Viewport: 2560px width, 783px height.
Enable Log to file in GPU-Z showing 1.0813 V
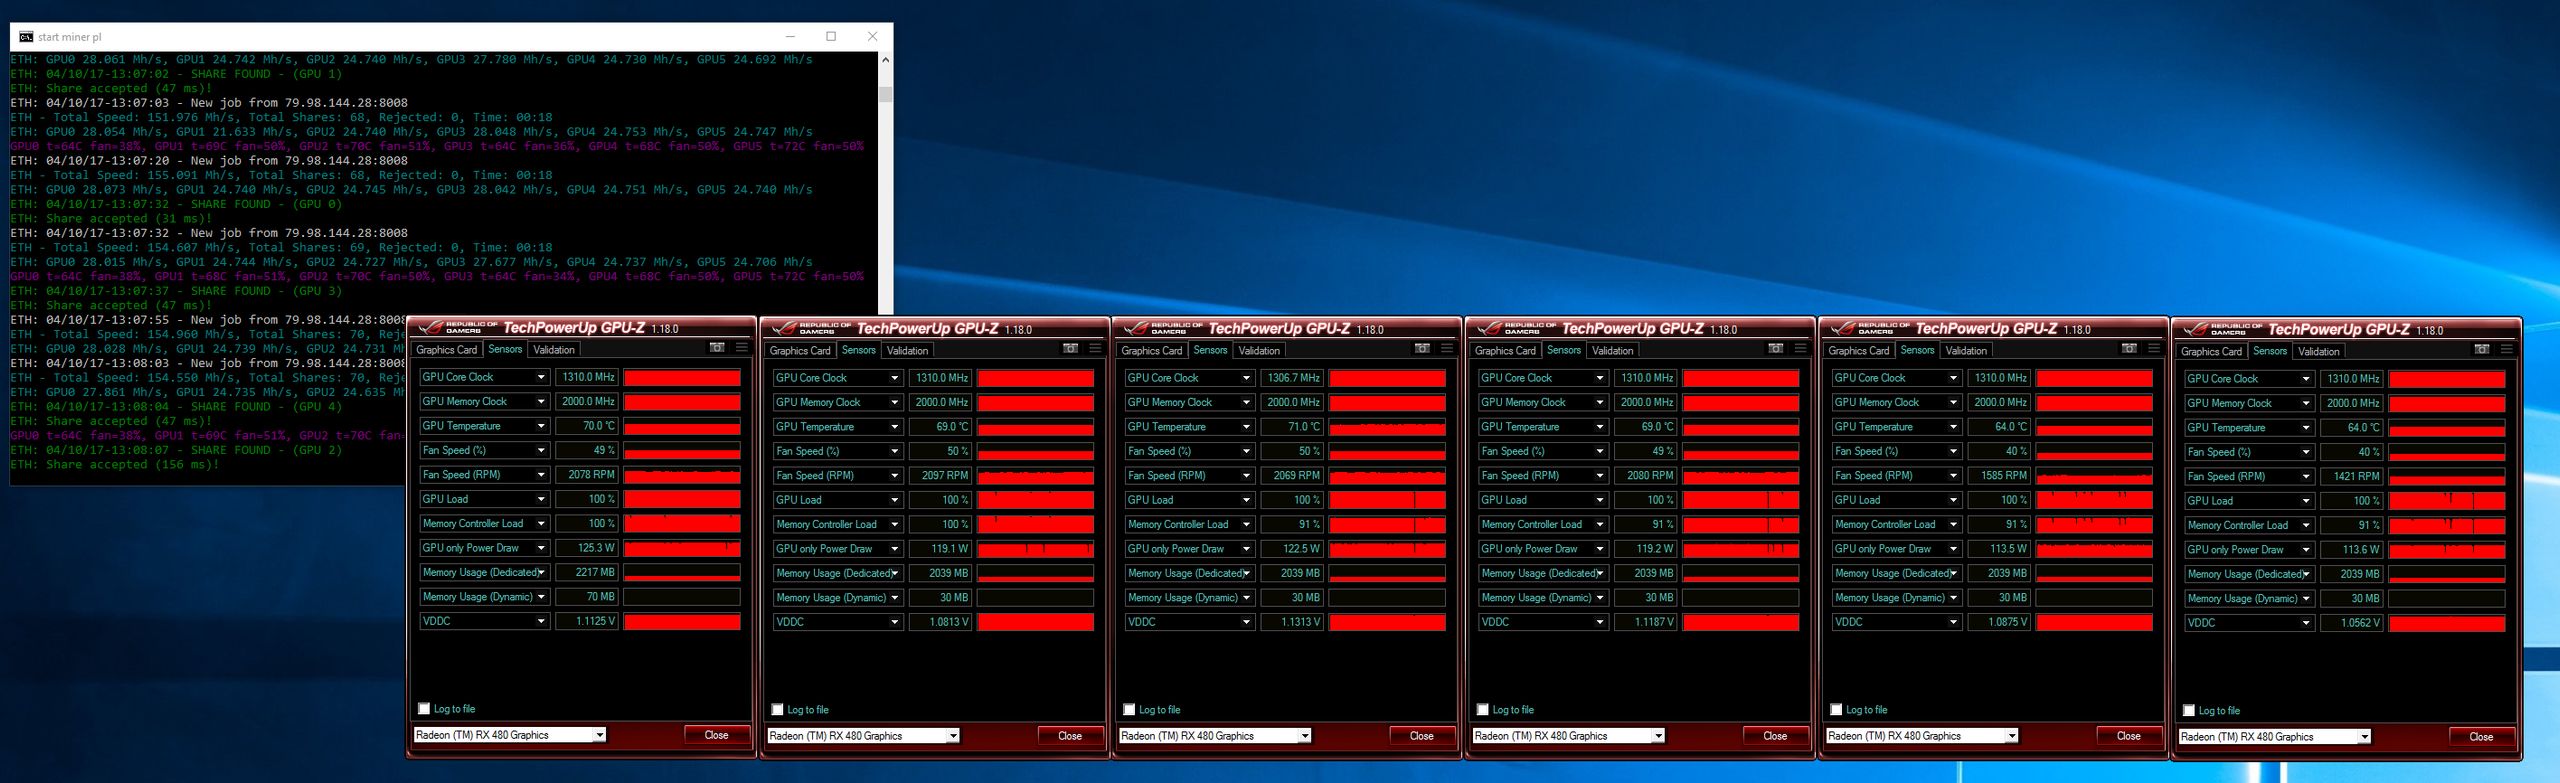[777, 710]
